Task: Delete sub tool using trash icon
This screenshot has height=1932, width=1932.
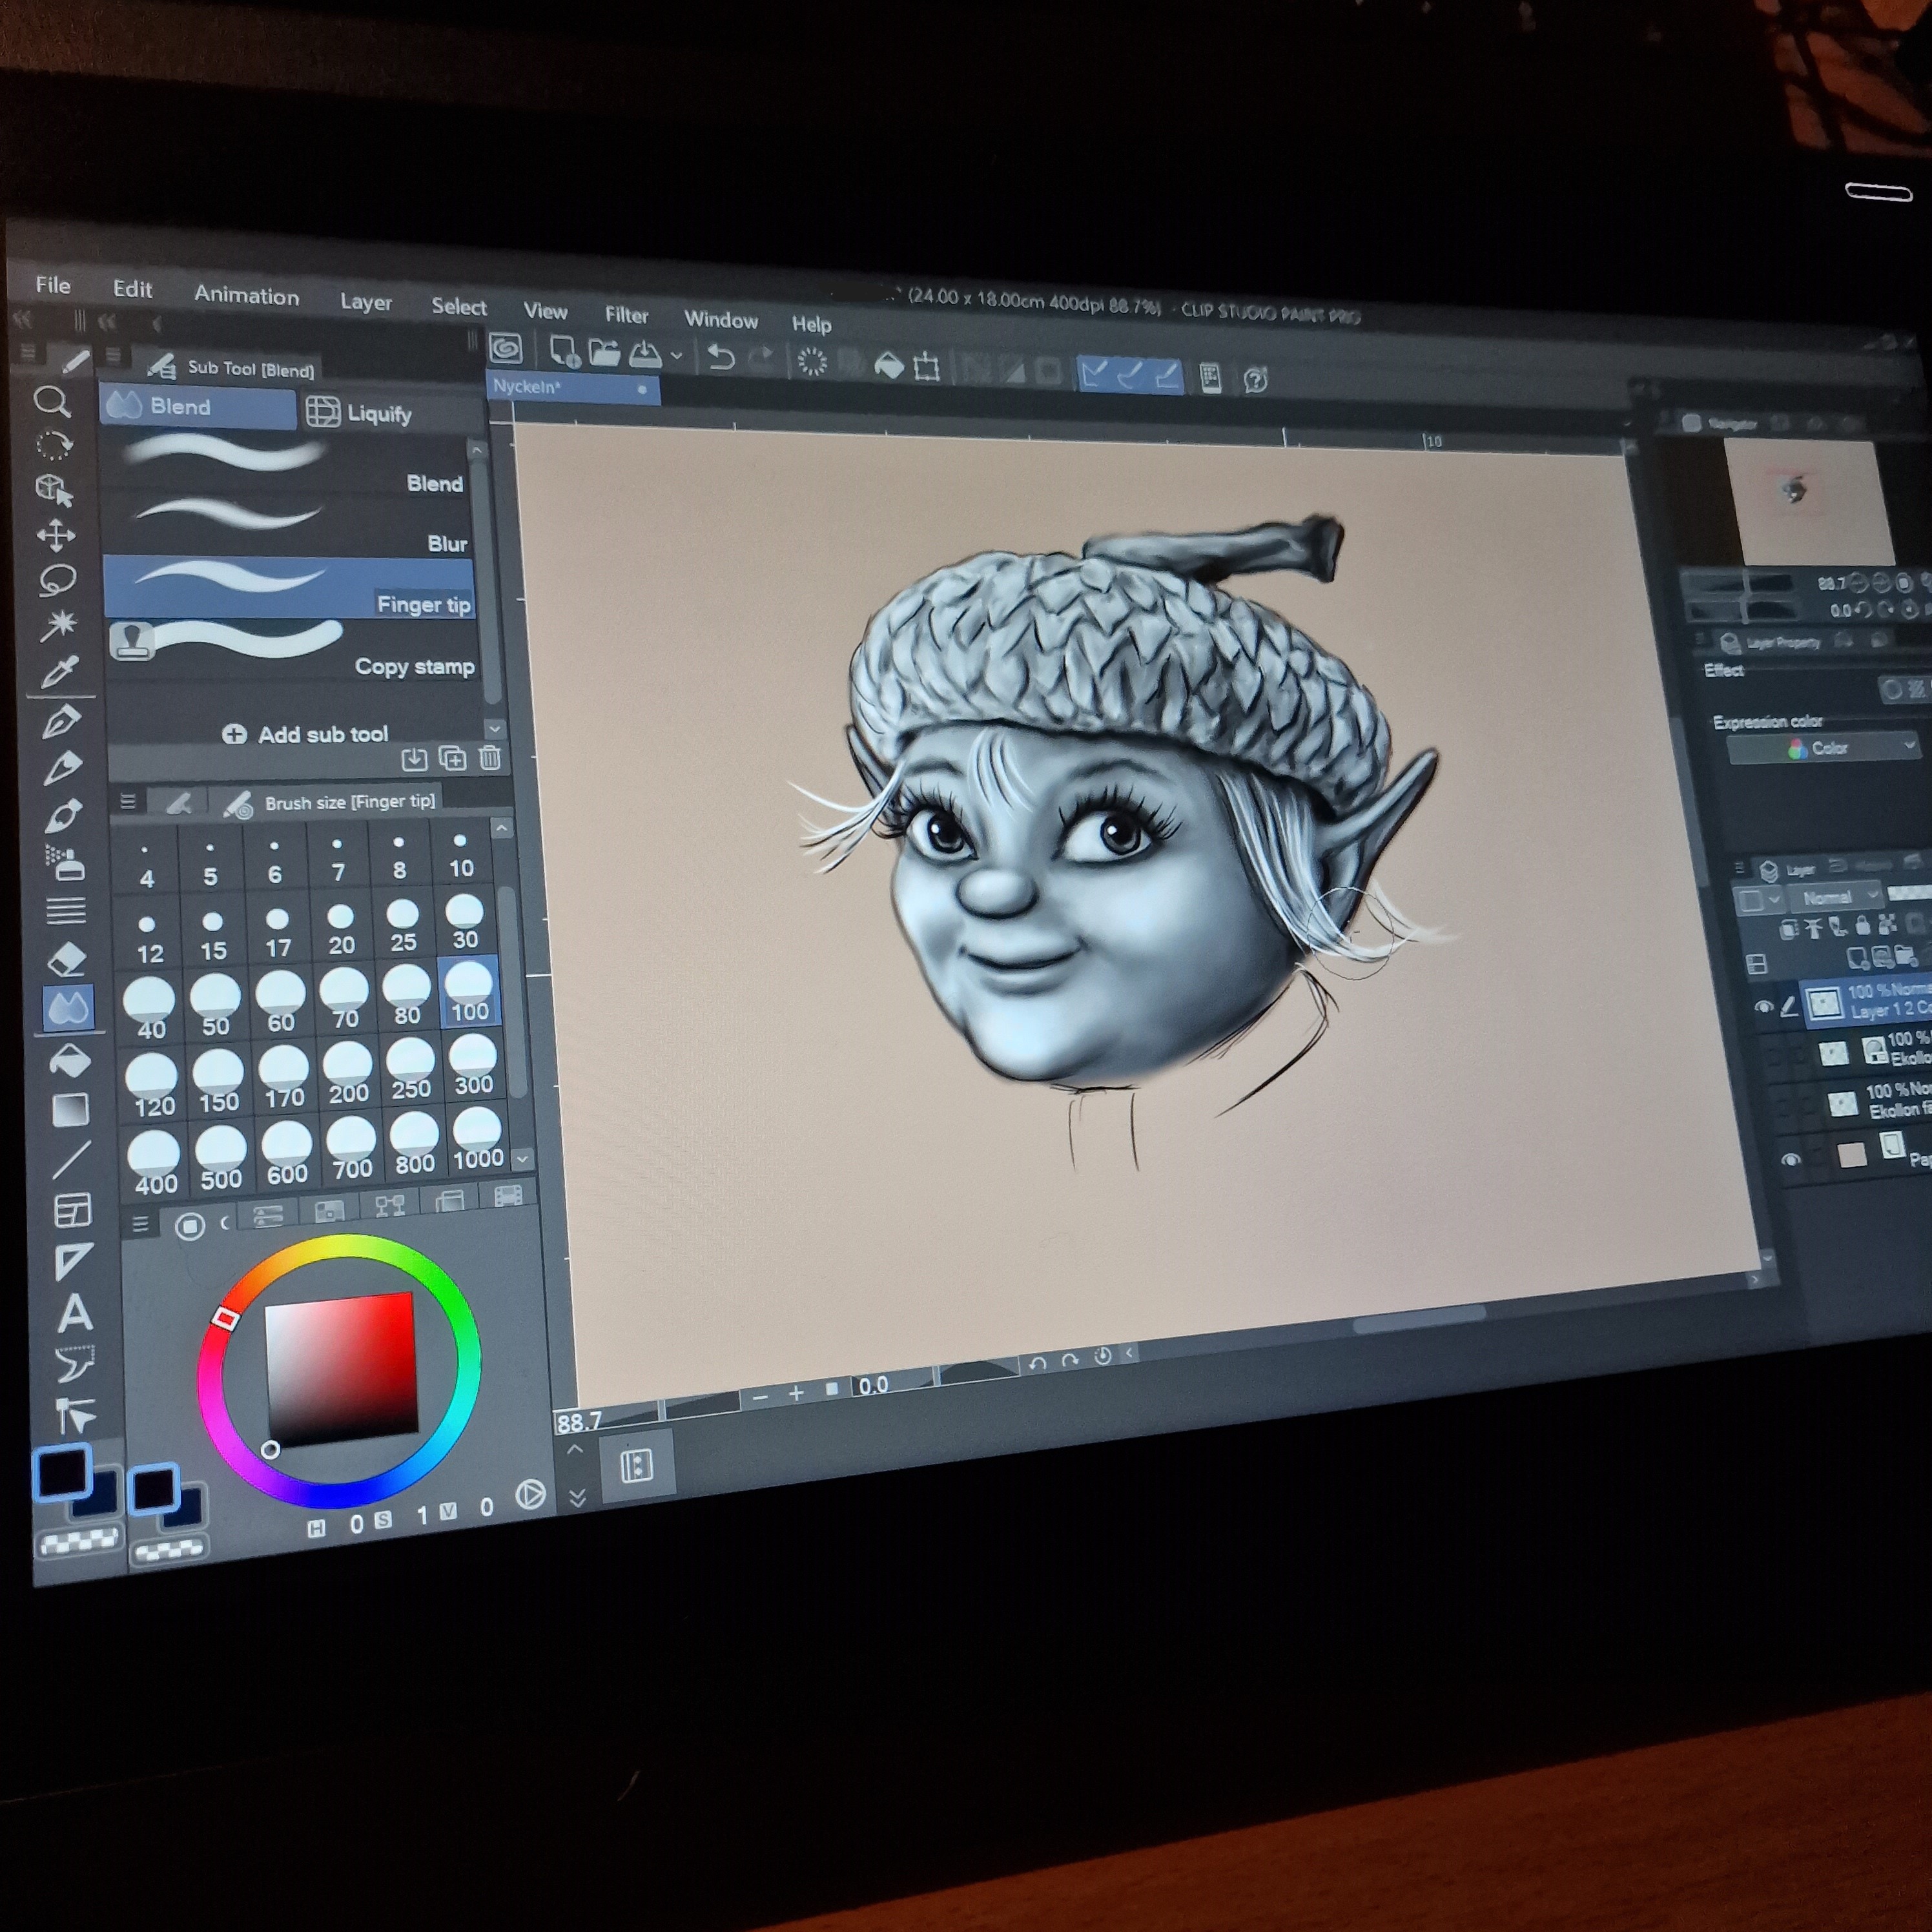Action: 490,758
